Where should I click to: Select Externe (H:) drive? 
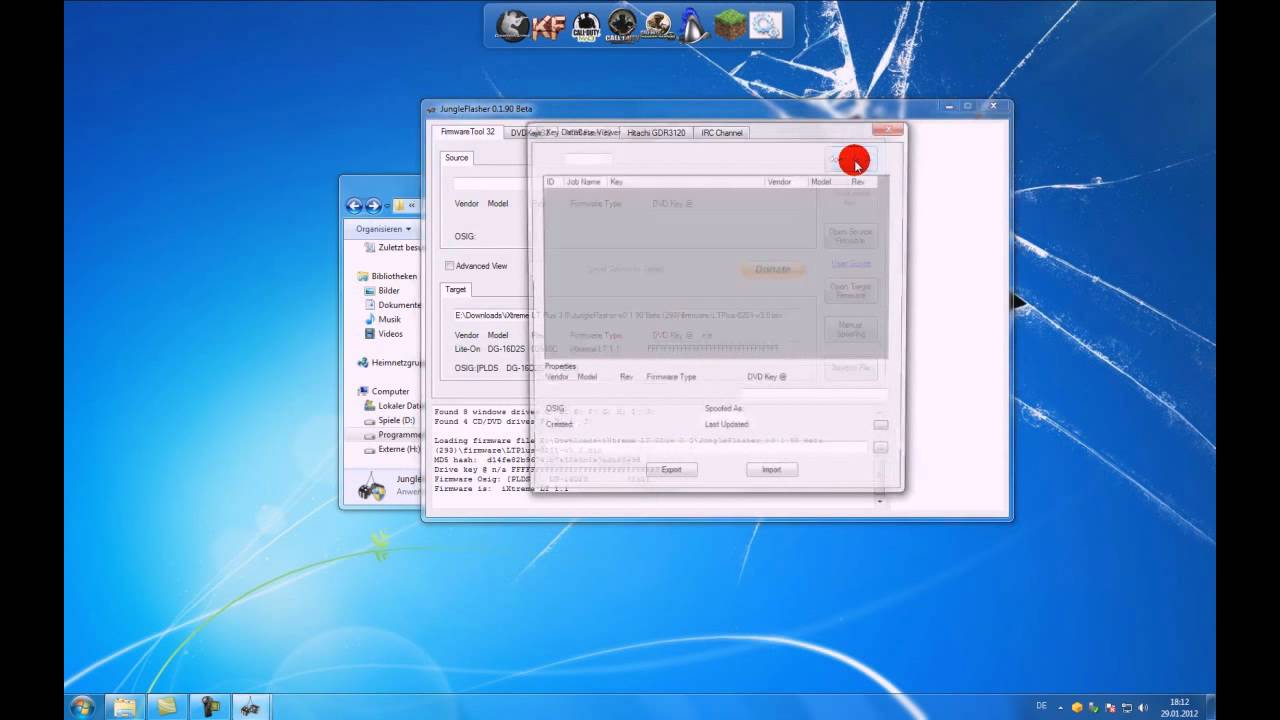(393, 450)
